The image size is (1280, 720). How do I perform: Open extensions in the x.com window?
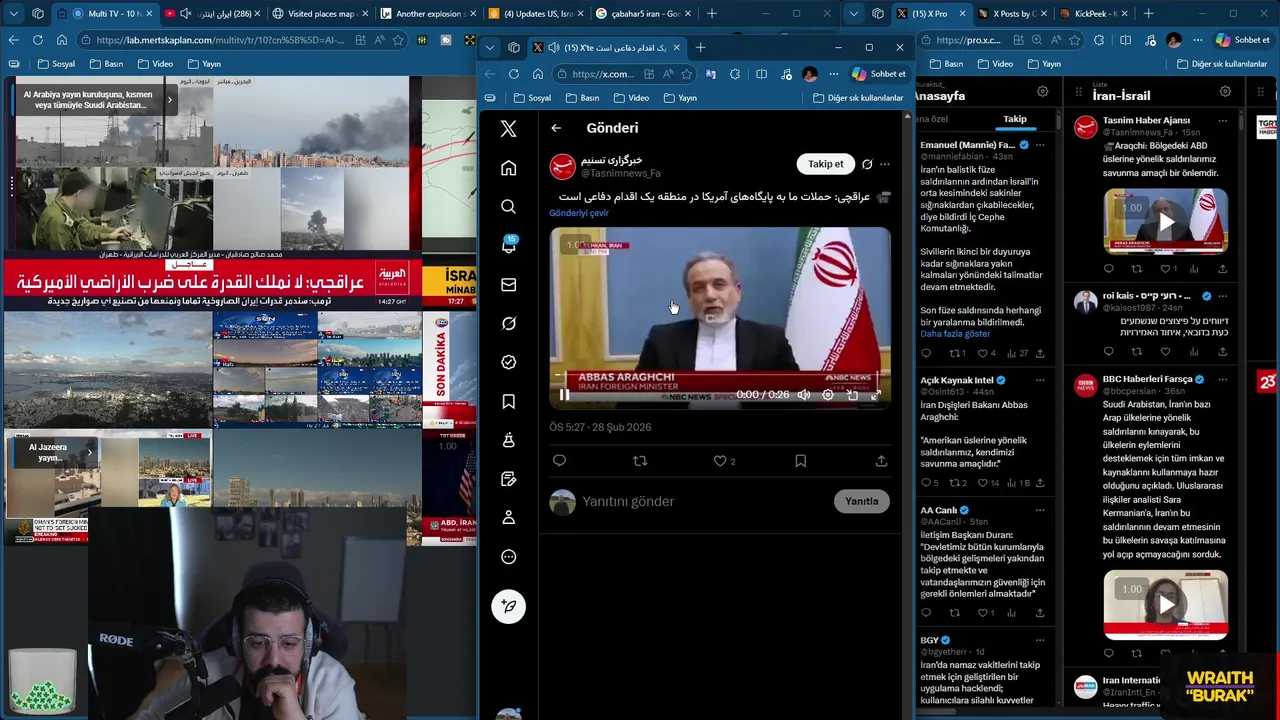735,73
